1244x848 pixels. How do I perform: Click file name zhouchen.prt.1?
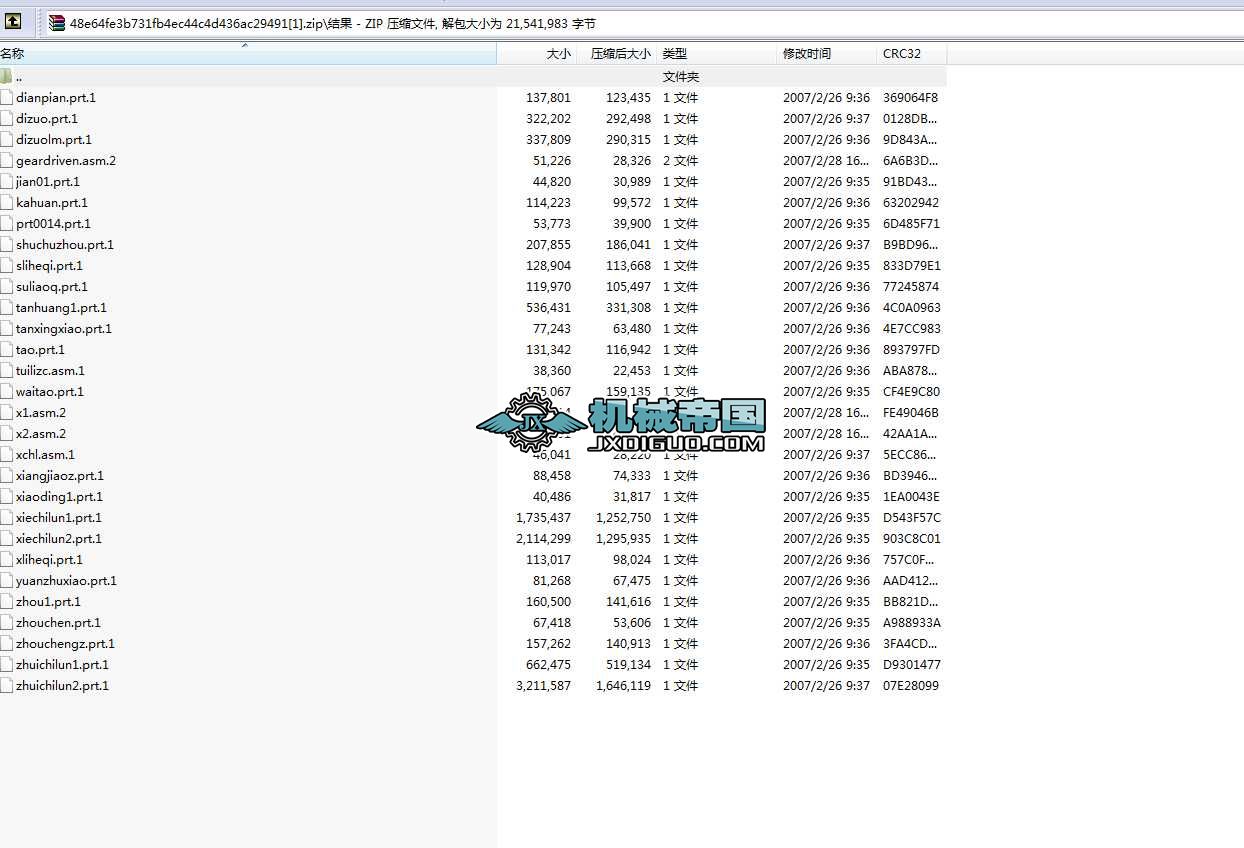(x=58, y=623)
